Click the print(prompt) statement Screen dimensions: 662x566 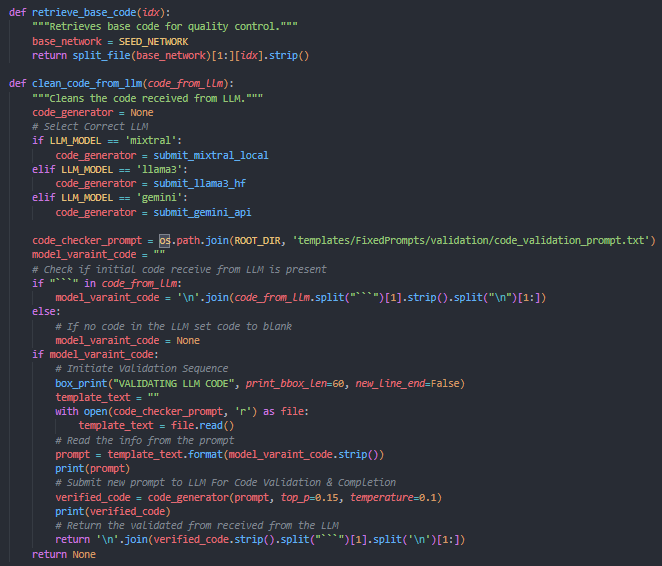pos(92,469)
